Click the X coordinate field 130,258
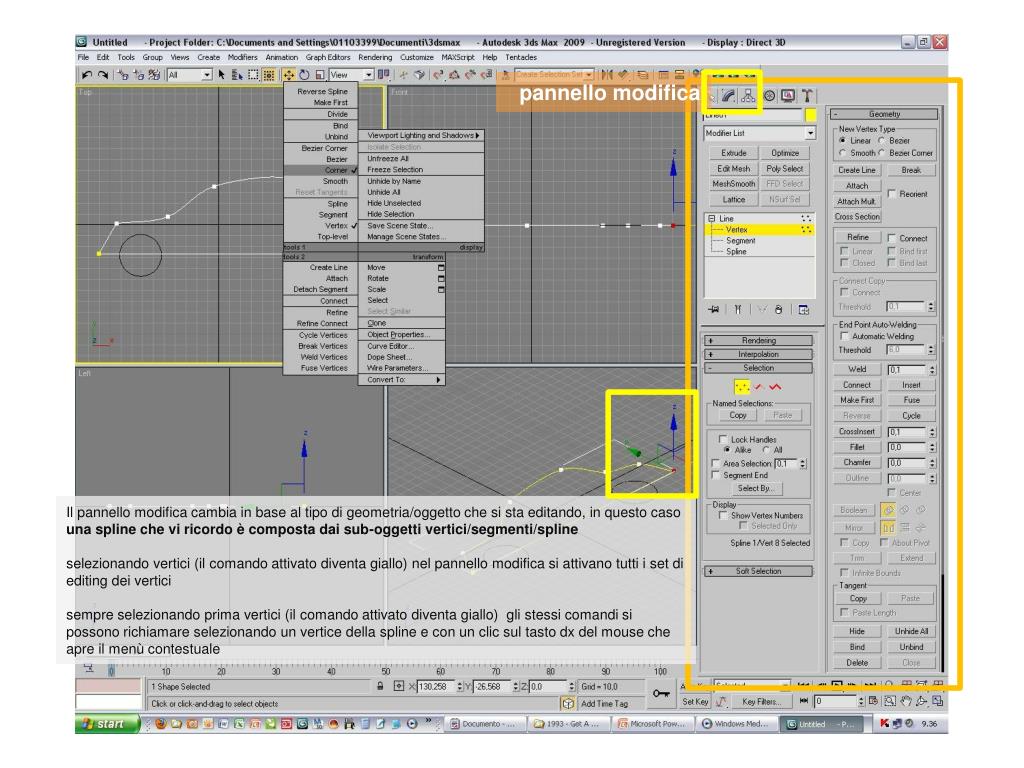Screen dimensions: 1024x768 436,686
